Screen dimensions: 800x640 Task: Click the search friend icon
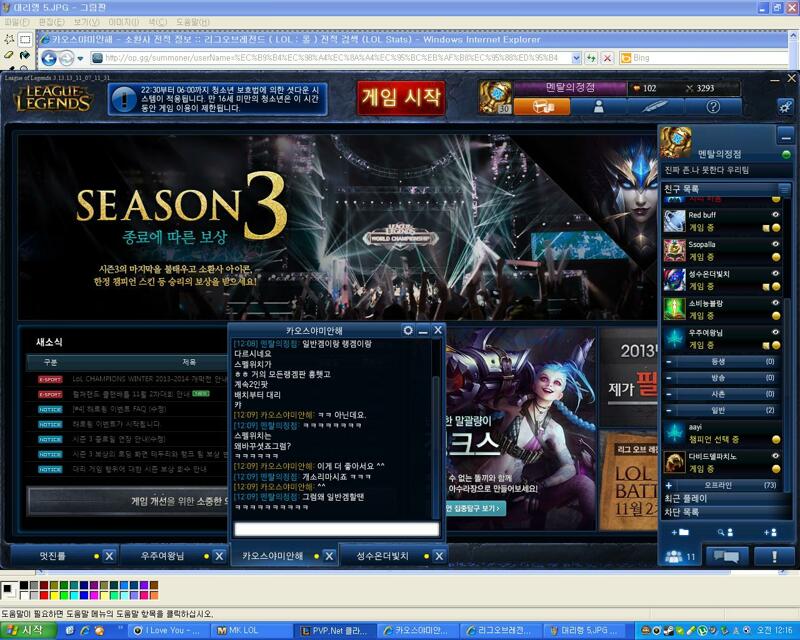coord(725,532)
